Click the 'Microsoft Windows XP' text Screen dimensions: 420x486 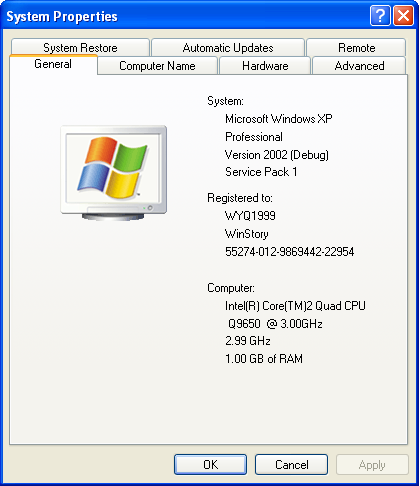tap(279, 119)
